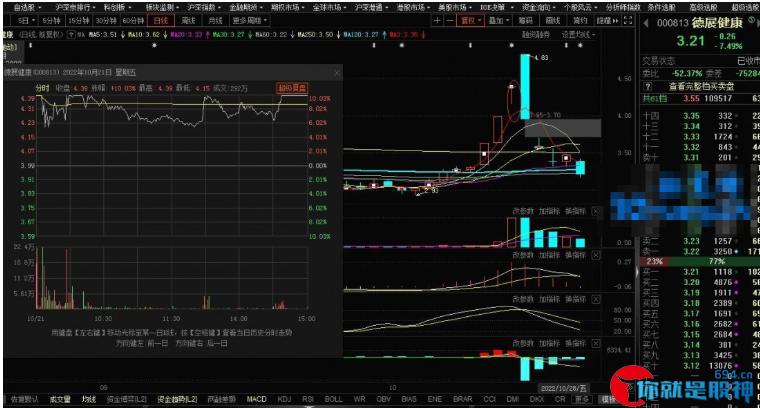Screen dimensions: 760x409
Task: Open the 美股市场 dropdown menu
Action: pyautogui.click(x=455, y=7)
